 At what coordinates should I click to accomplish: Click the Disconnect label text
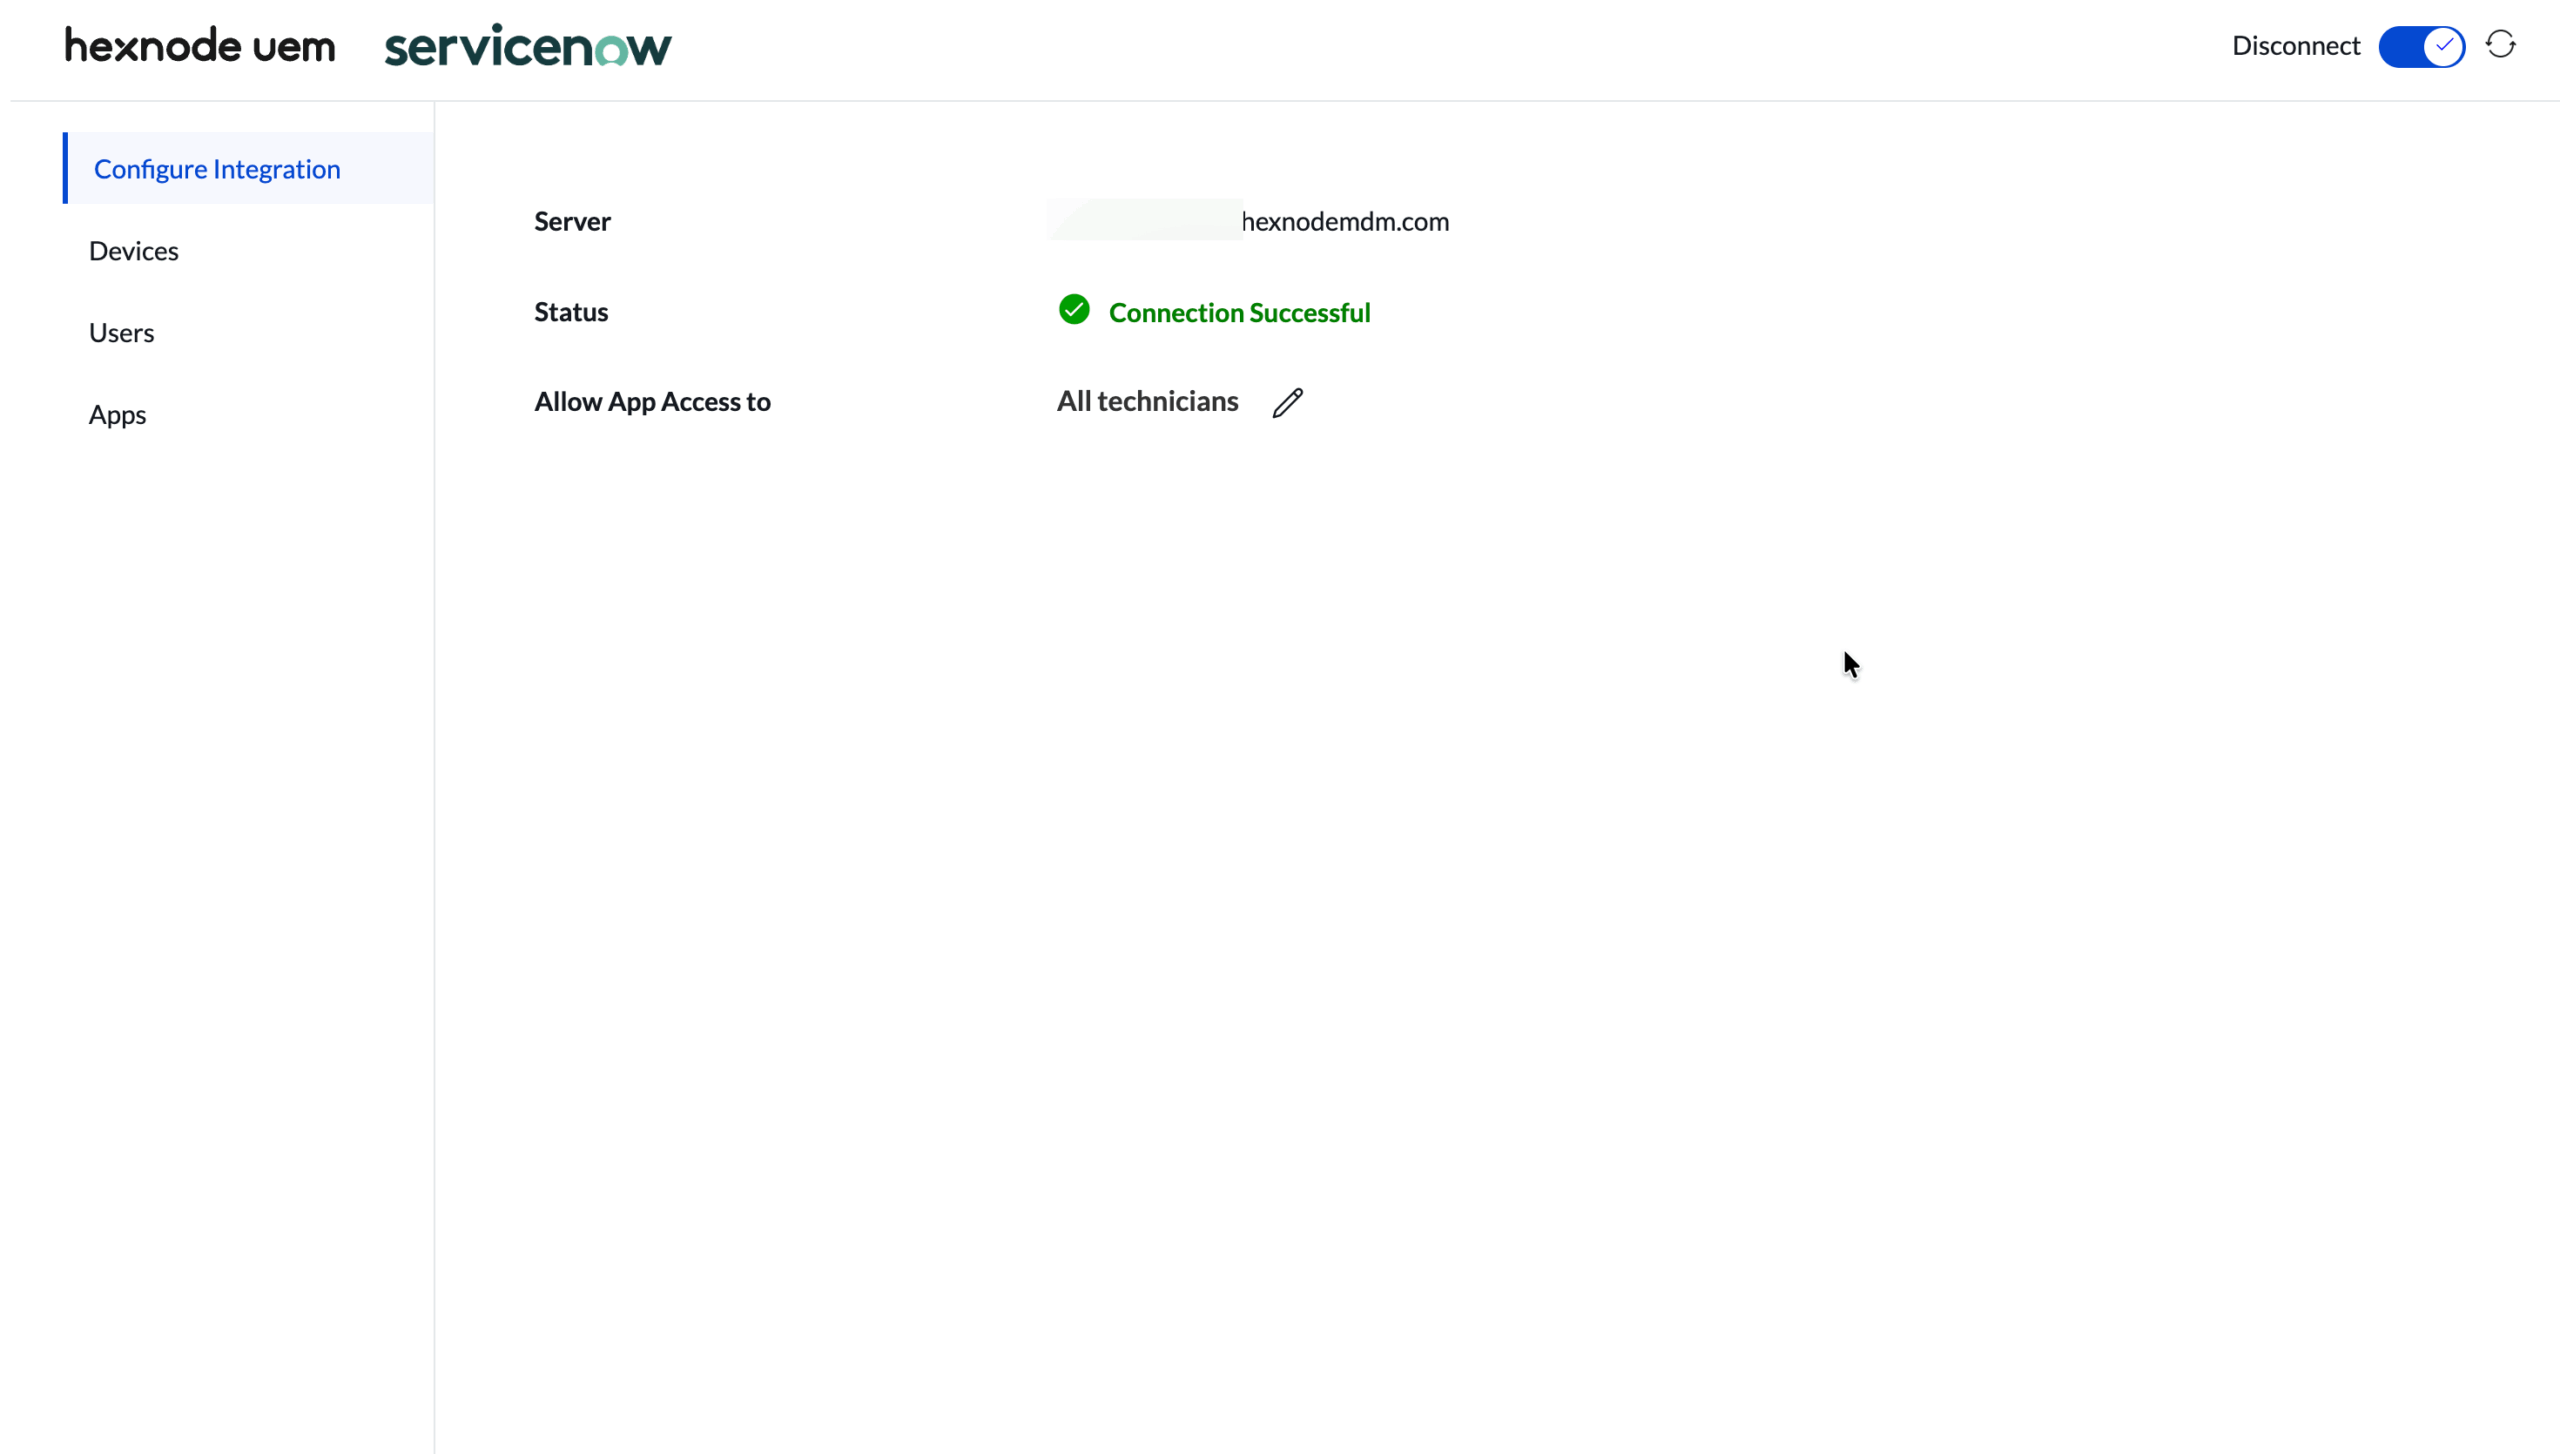tap(2295, 46)
